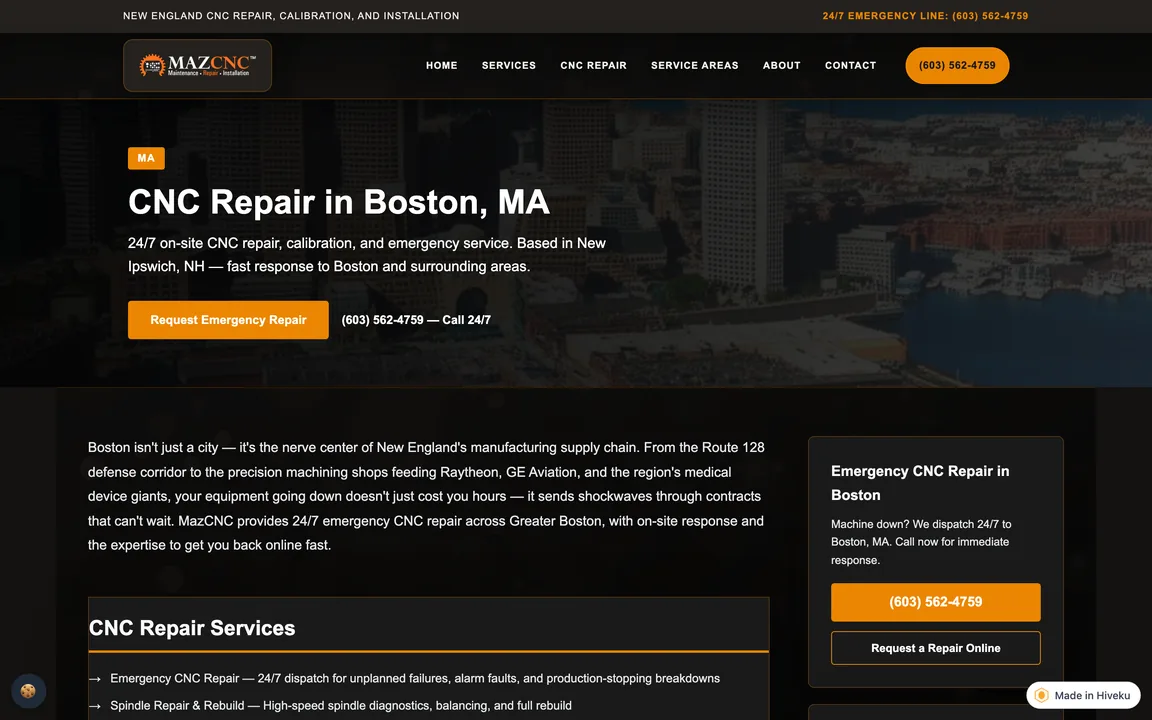
Task: Click the 'CNC Repair in Boston, MA' heading
Action: (339, 202)
